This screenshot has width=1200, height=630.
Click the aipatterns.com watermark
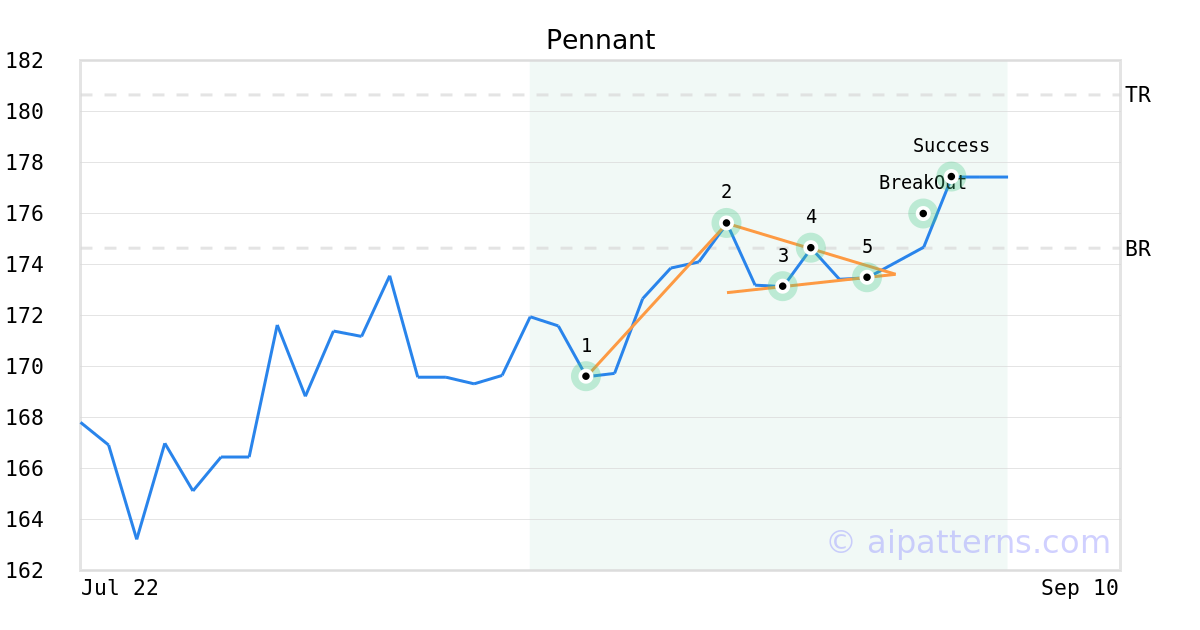click(968, 542)
